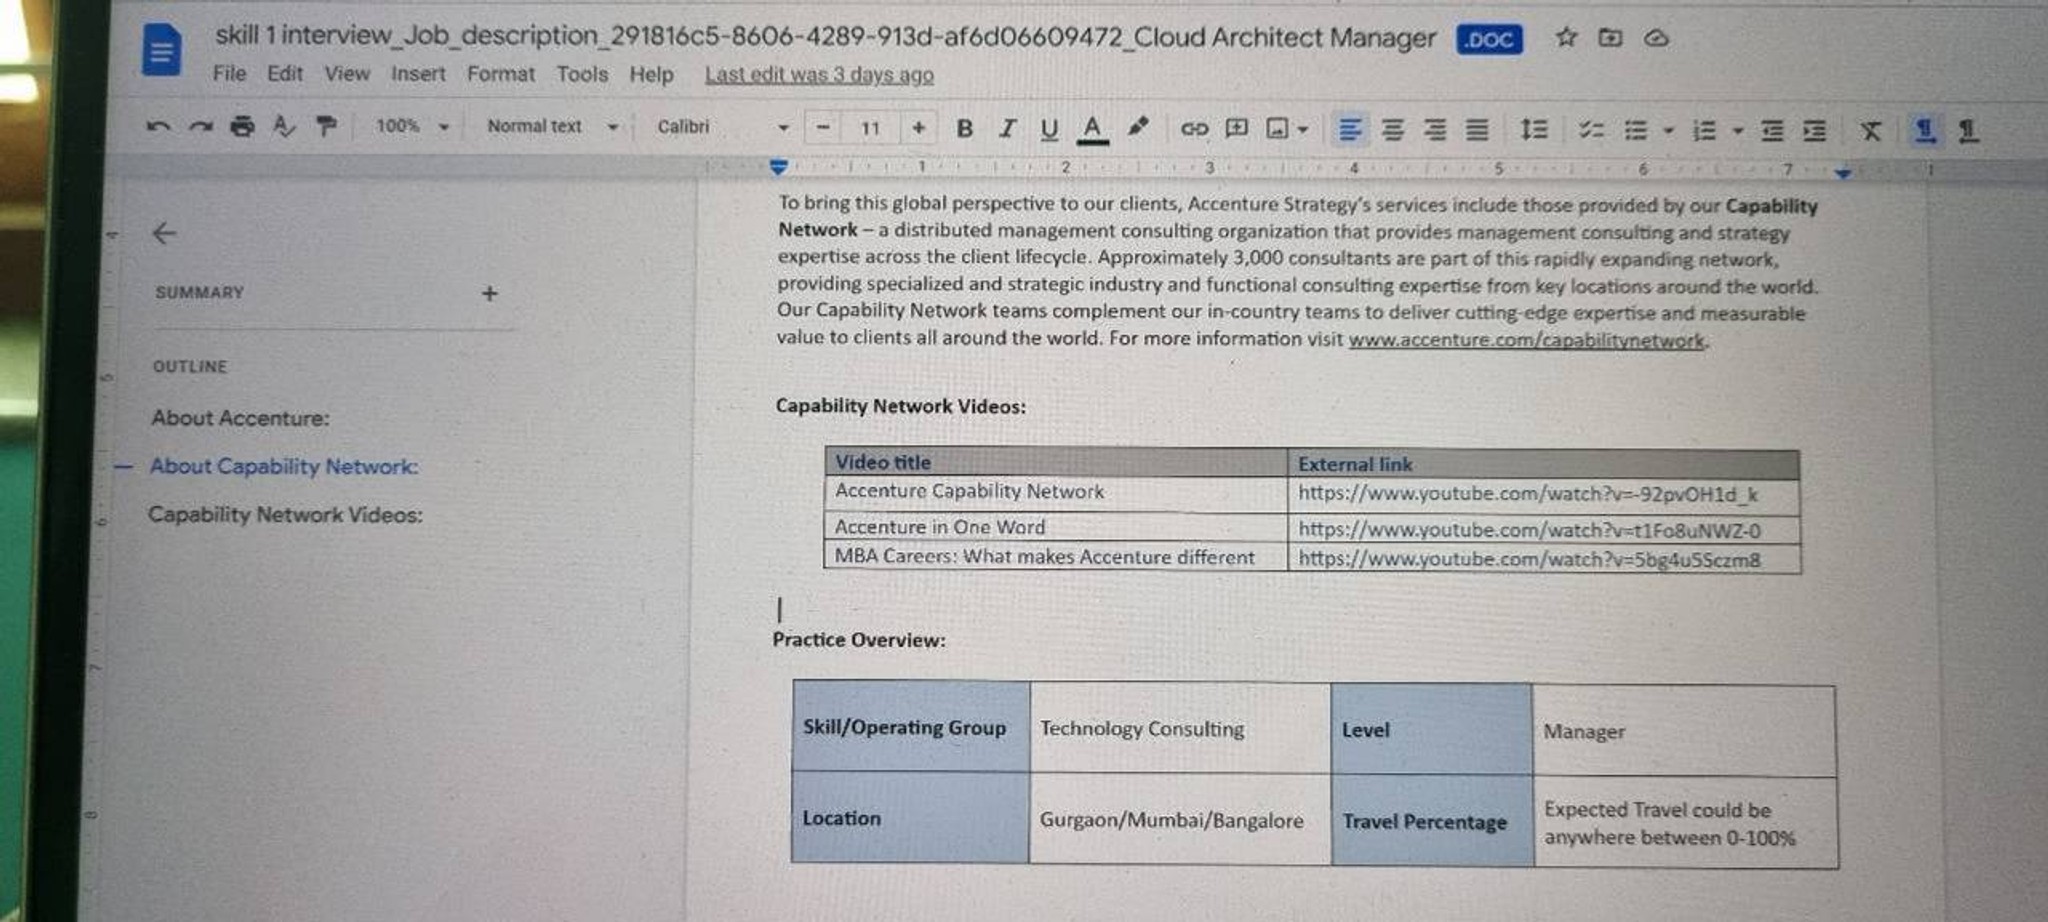Screen dimensions: 2048x922
Task: Increase the font size
Action: click(x=918, y=127)
